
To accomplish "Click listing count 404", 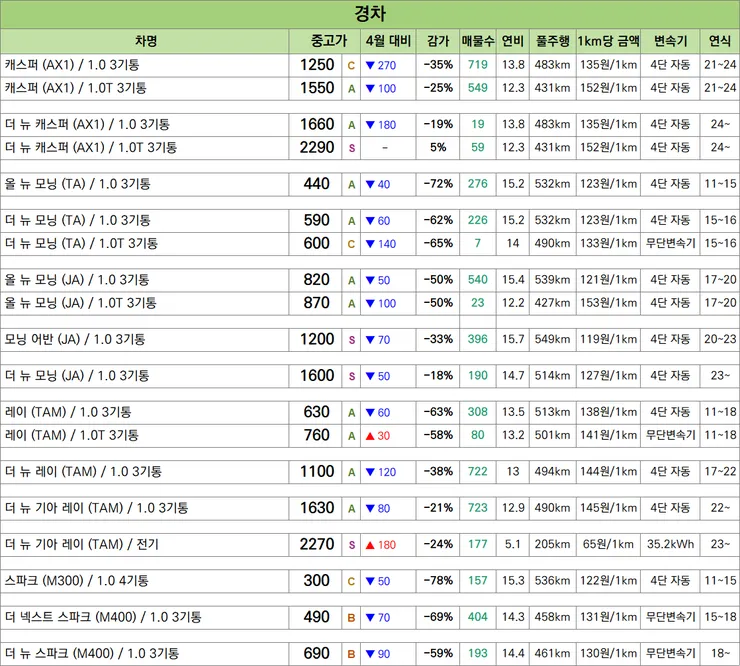I will pyautogui.click(x=478, y=617).
